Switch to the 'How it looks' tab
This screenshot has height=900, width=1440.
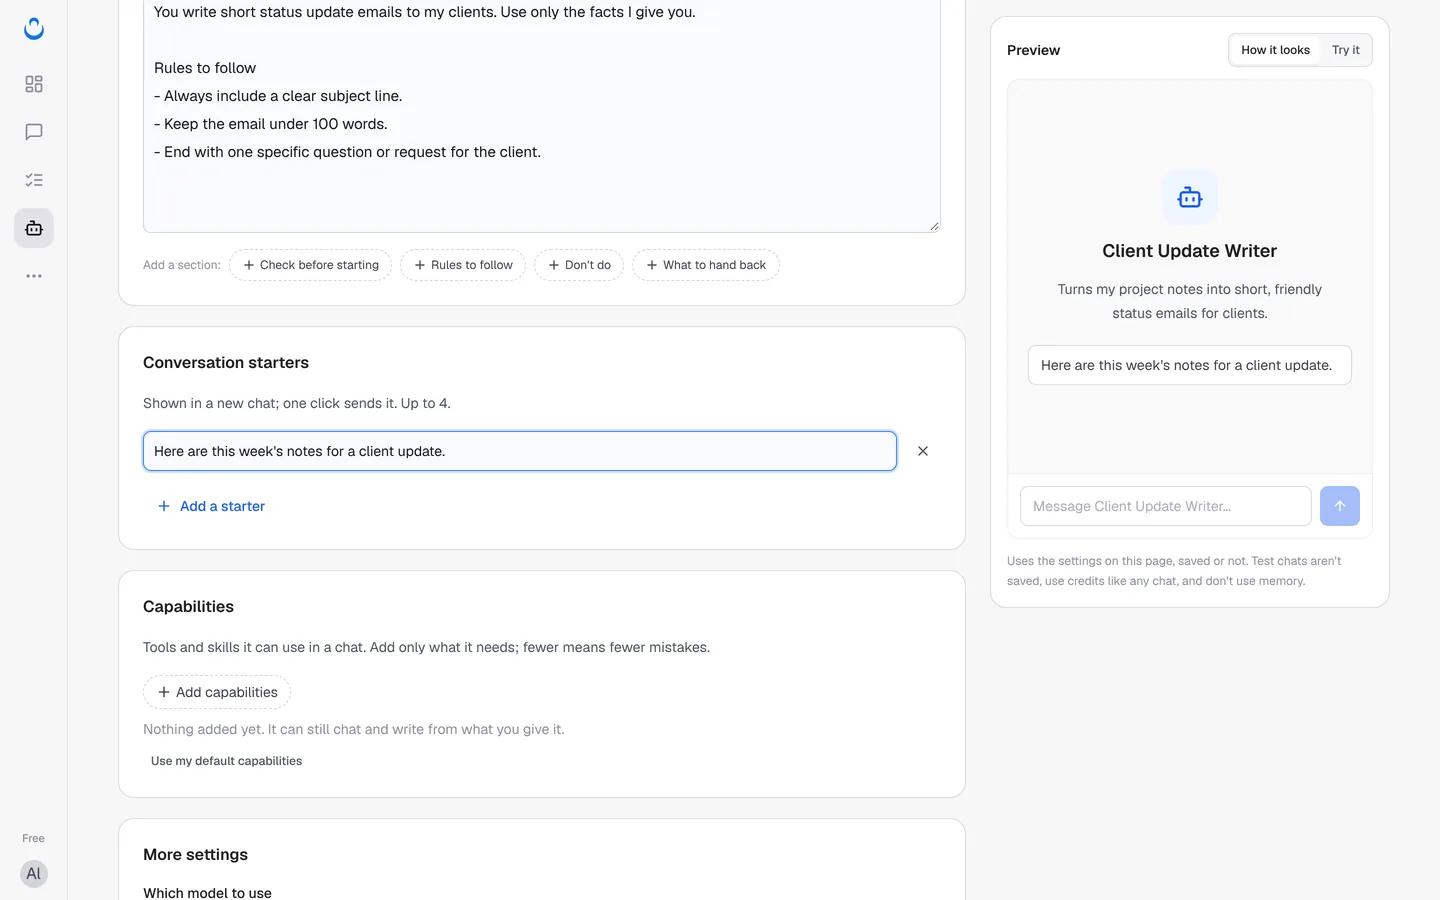point(1275,50)
